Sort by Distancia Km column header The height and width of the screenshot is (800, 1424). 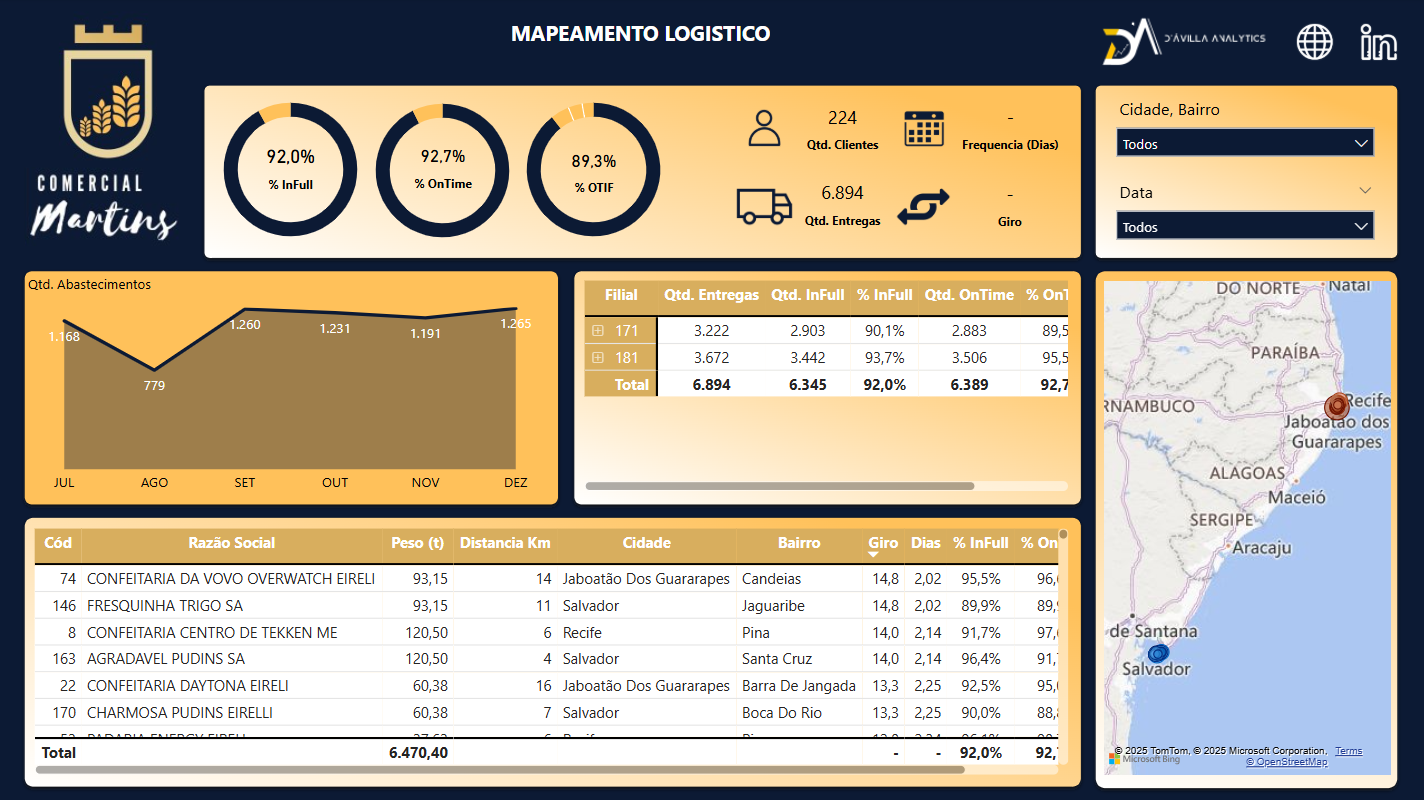click(505, 543)
